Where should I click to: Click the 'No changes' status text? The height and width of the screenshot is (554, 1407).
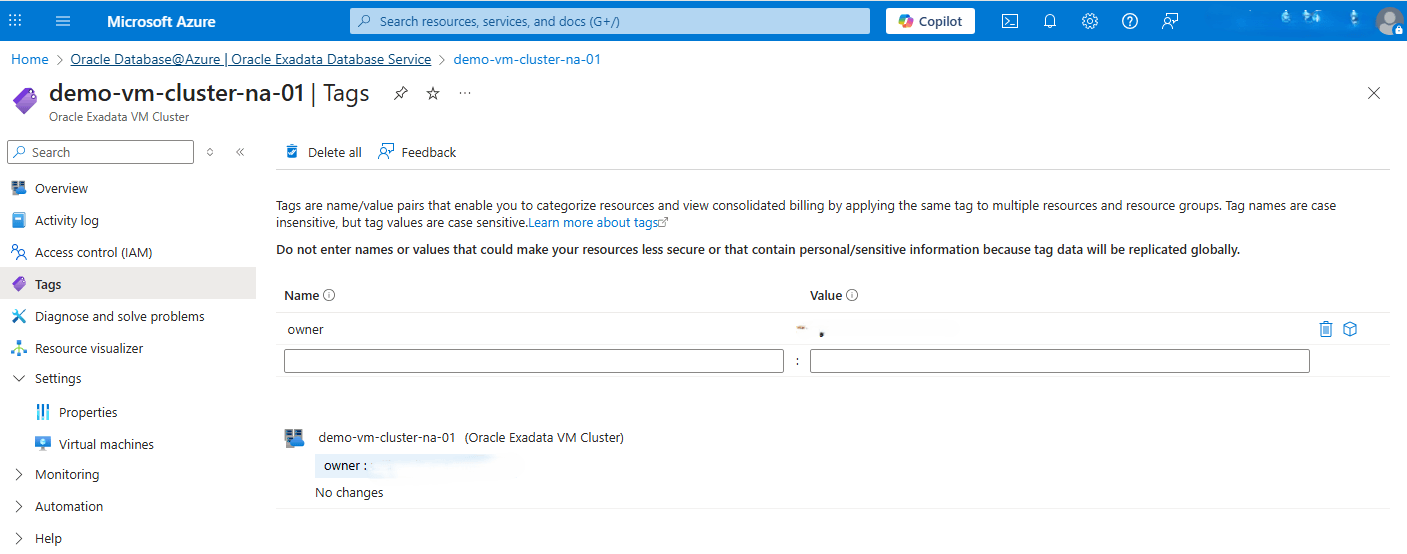coord(349,492)
